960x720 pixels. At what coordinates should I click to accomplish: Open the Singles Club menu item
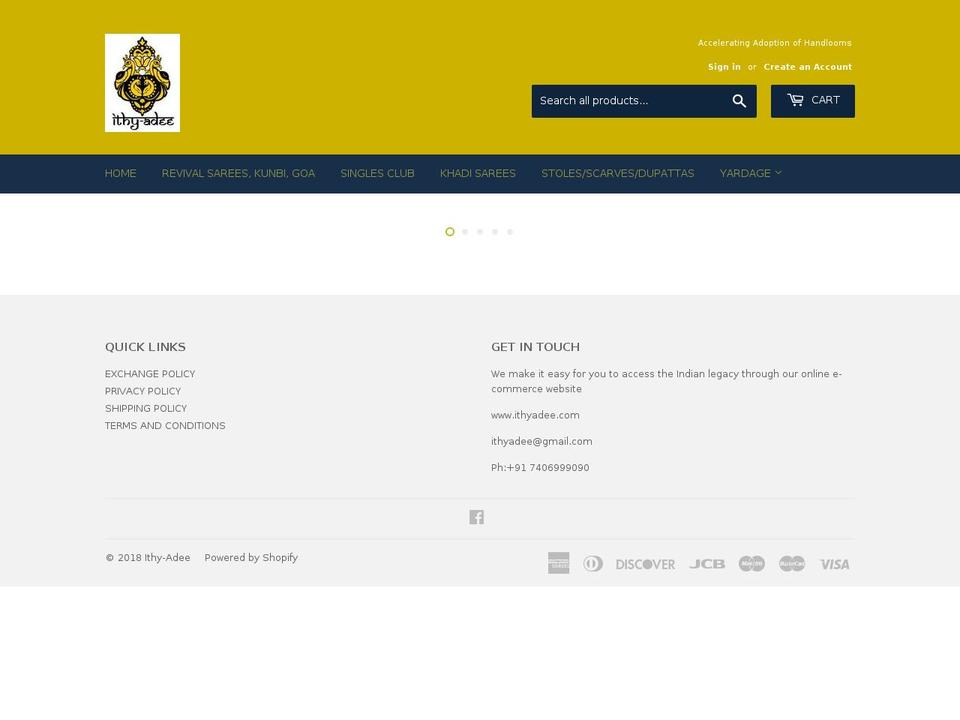377,173
